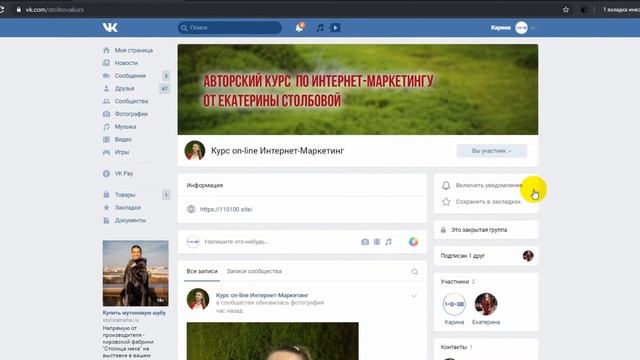
Task: Click the vk.com address bar URL
Action: click(x=55, y=9)
